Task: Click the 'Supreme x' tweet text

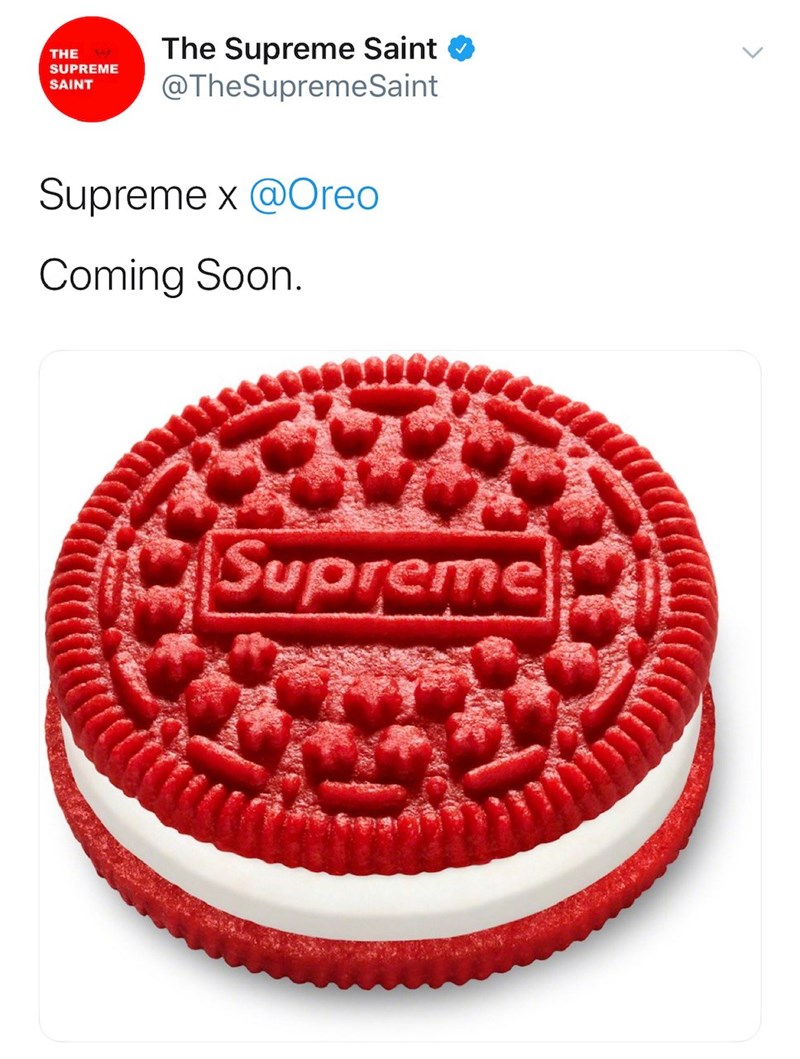Action: point(138,196)
